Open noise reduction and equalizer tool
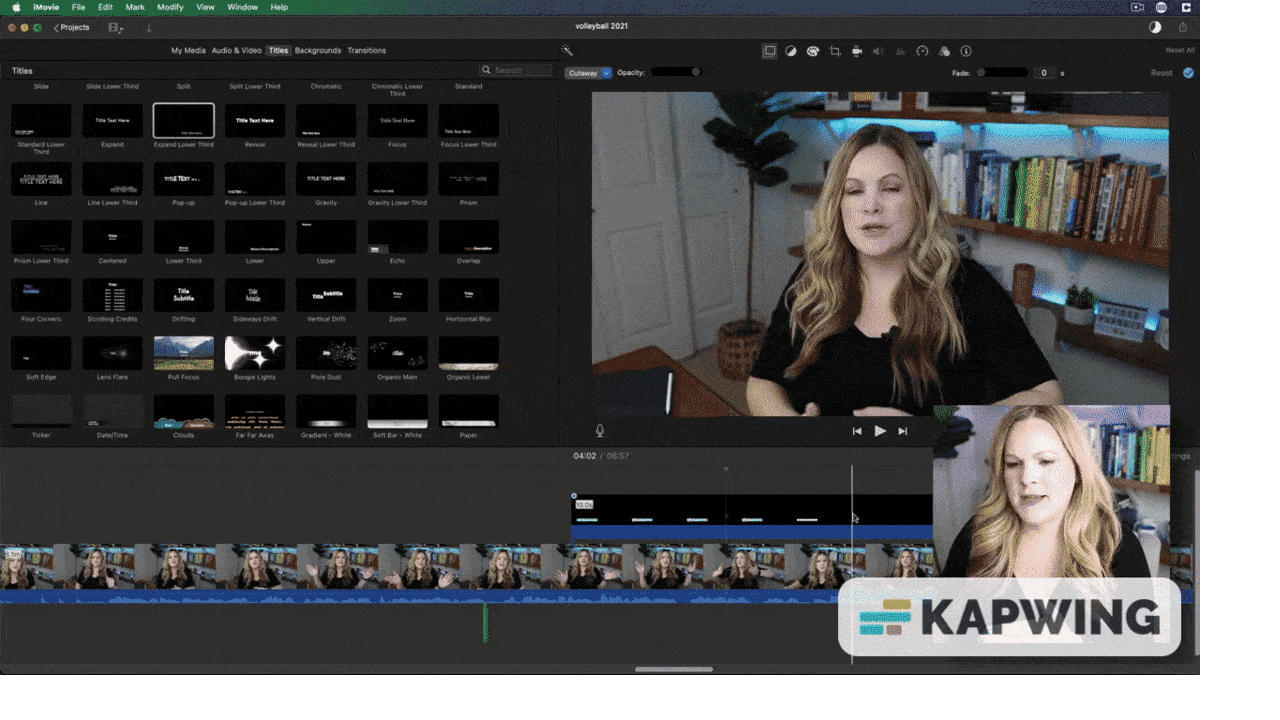This screenshot has height=720, width=1280. tap(900, 51)
